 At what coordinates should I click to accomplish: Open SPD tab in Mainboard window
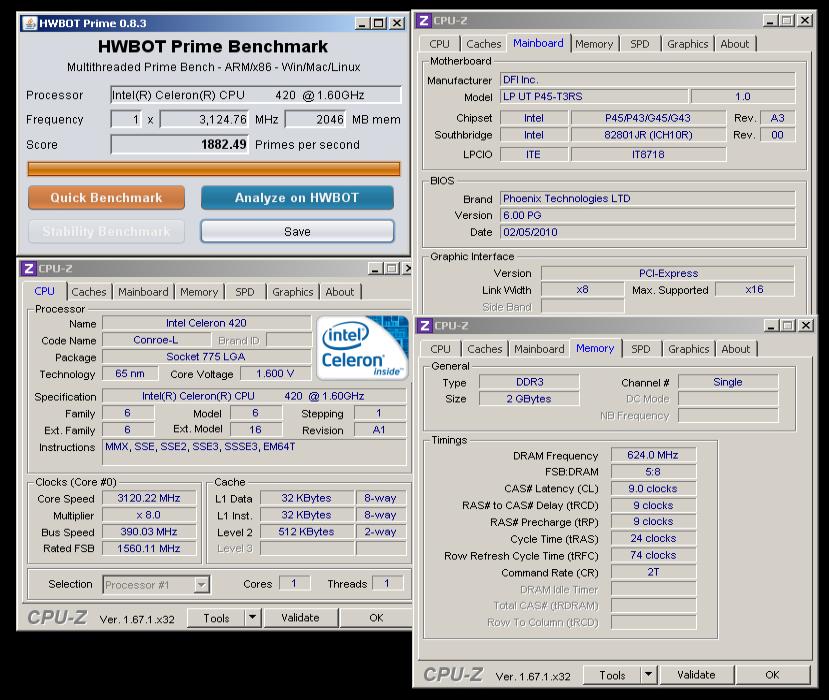pos(640,44)
